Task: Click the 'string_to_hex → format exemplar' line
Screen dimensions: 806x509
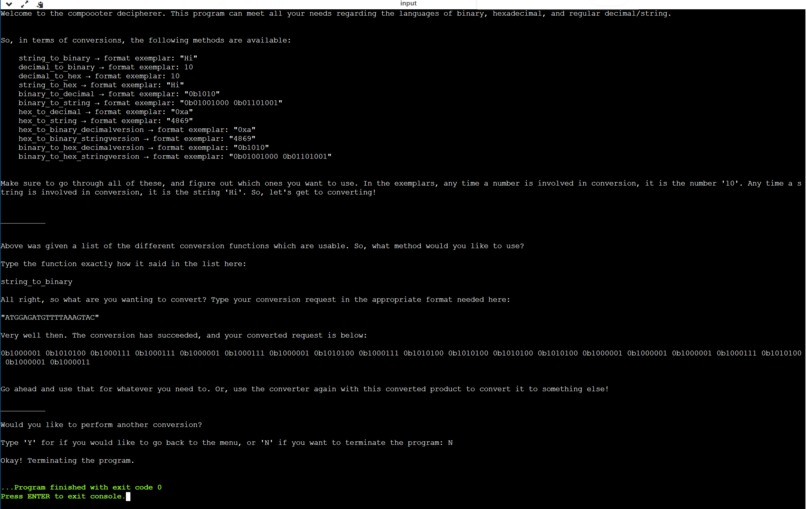Action: pos(101,85)
